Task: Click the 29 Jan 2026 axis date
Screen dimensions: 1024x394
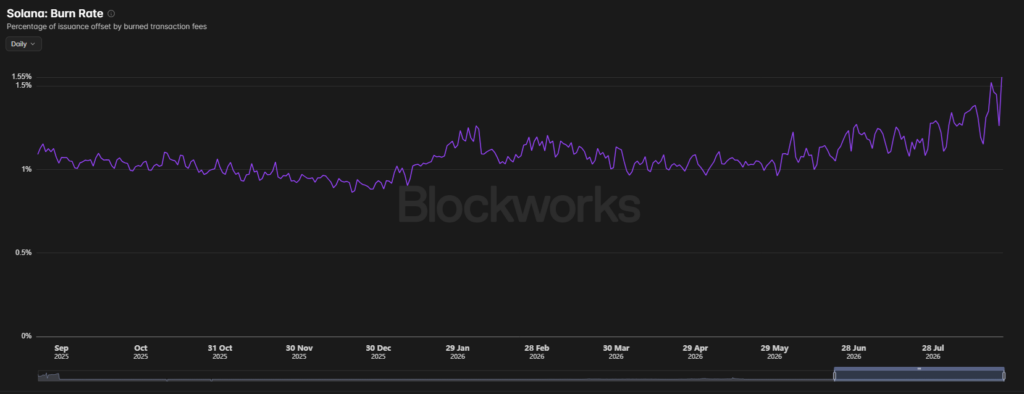Action: coord(457,352)
